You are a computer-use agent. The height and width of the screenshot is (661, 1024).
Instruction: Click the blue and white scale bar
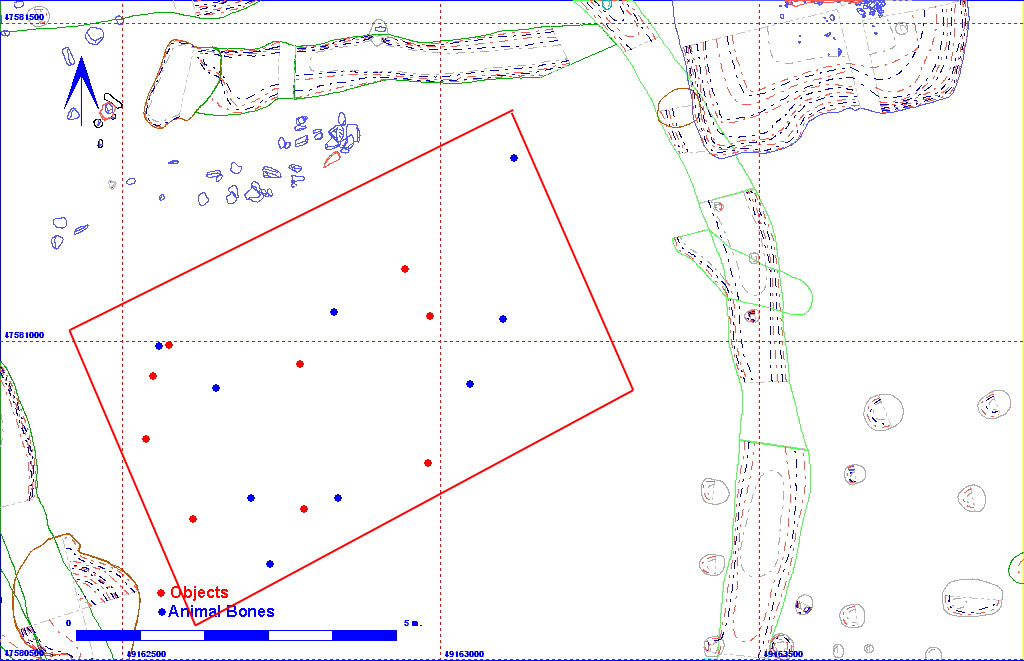click(x=236, y=635)
